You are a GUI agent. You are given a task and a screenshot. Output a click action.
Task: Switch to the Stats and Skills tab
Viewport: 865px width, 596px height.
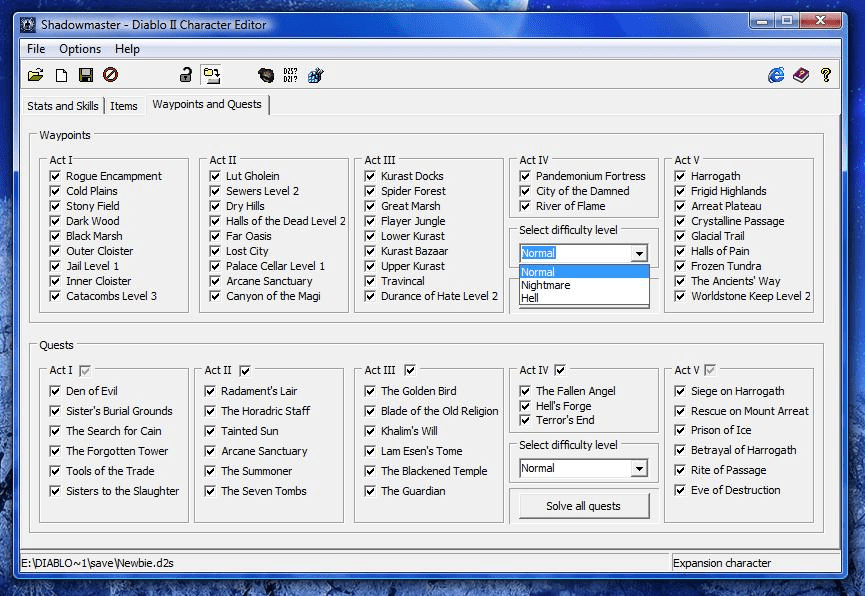[x=63, y=106]
